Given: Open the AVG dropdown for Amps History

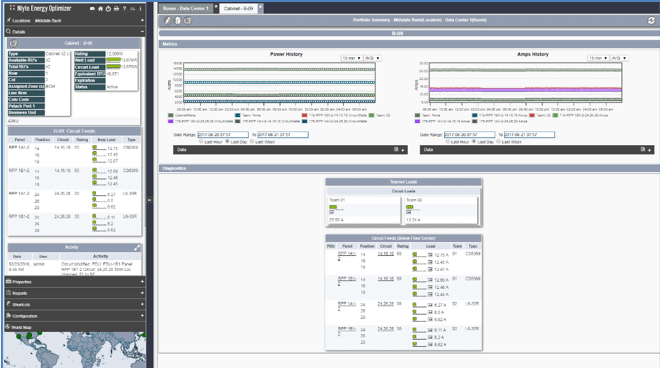Looking at the screenshot, I should (619, 58).
